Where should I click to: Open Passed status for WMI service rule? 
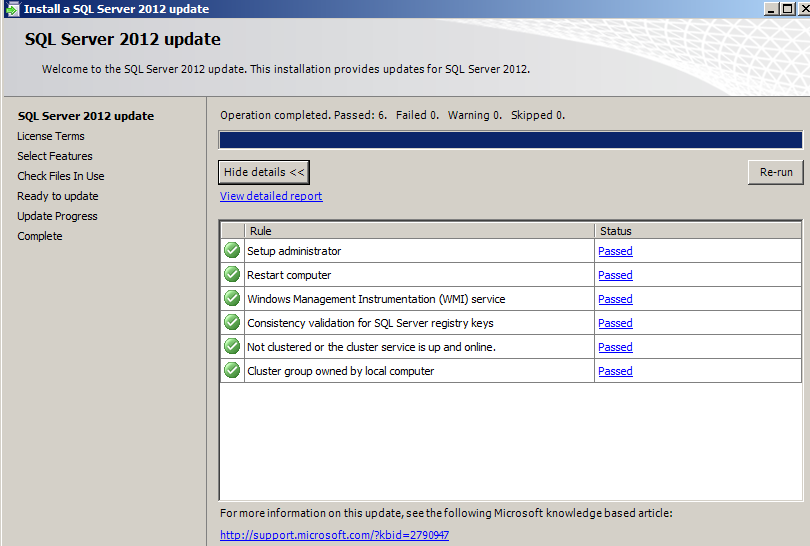coord(615,299)
